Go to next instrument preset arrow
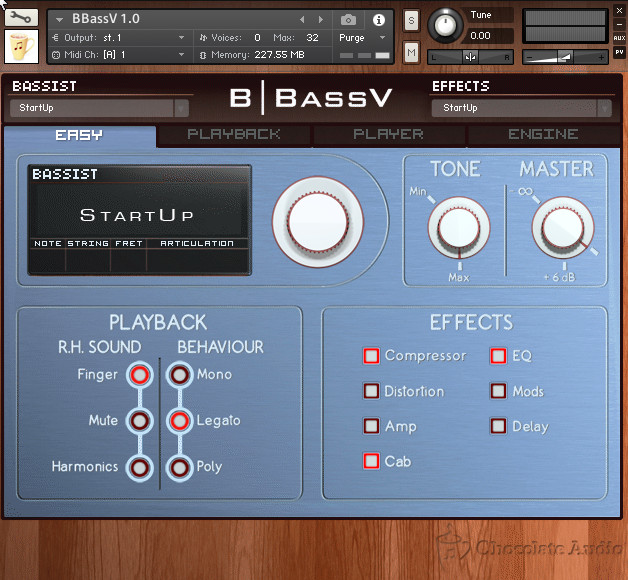 (x=321, y=19)
